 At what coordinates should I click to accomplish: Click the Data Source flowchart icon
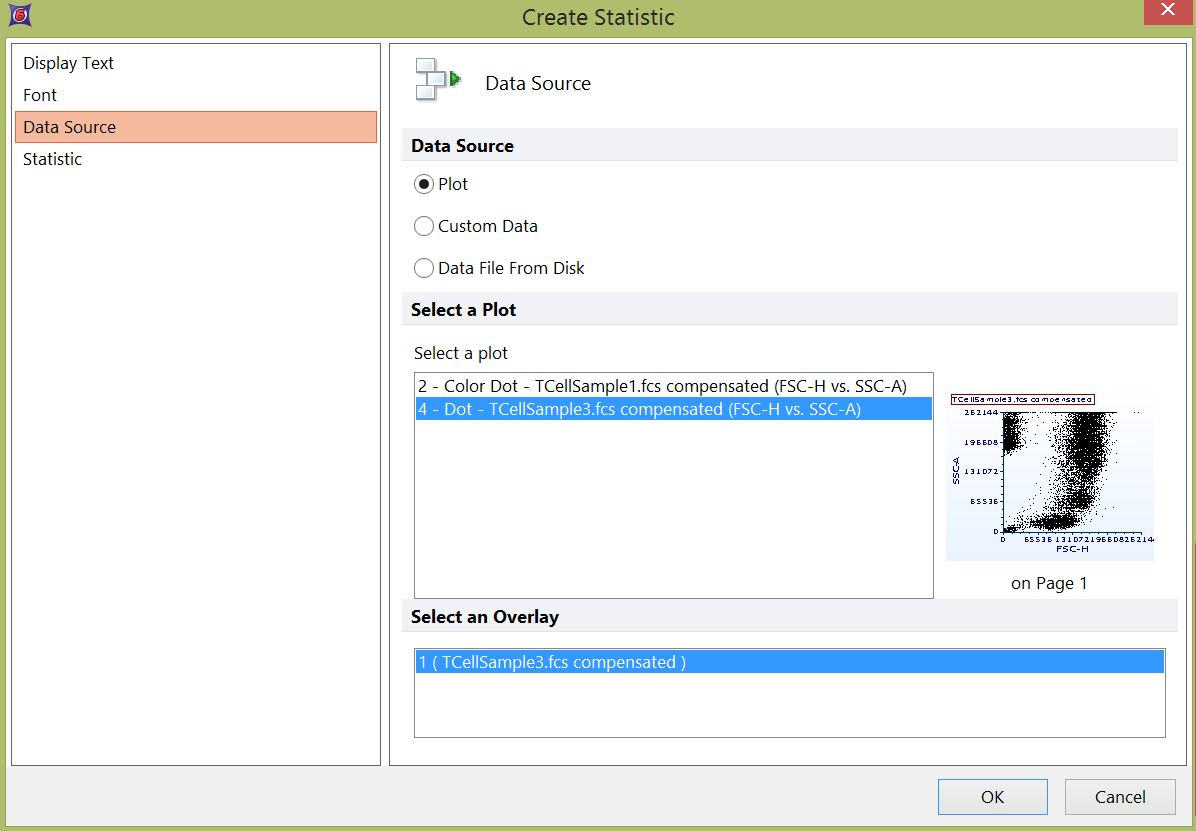[437, 81]
